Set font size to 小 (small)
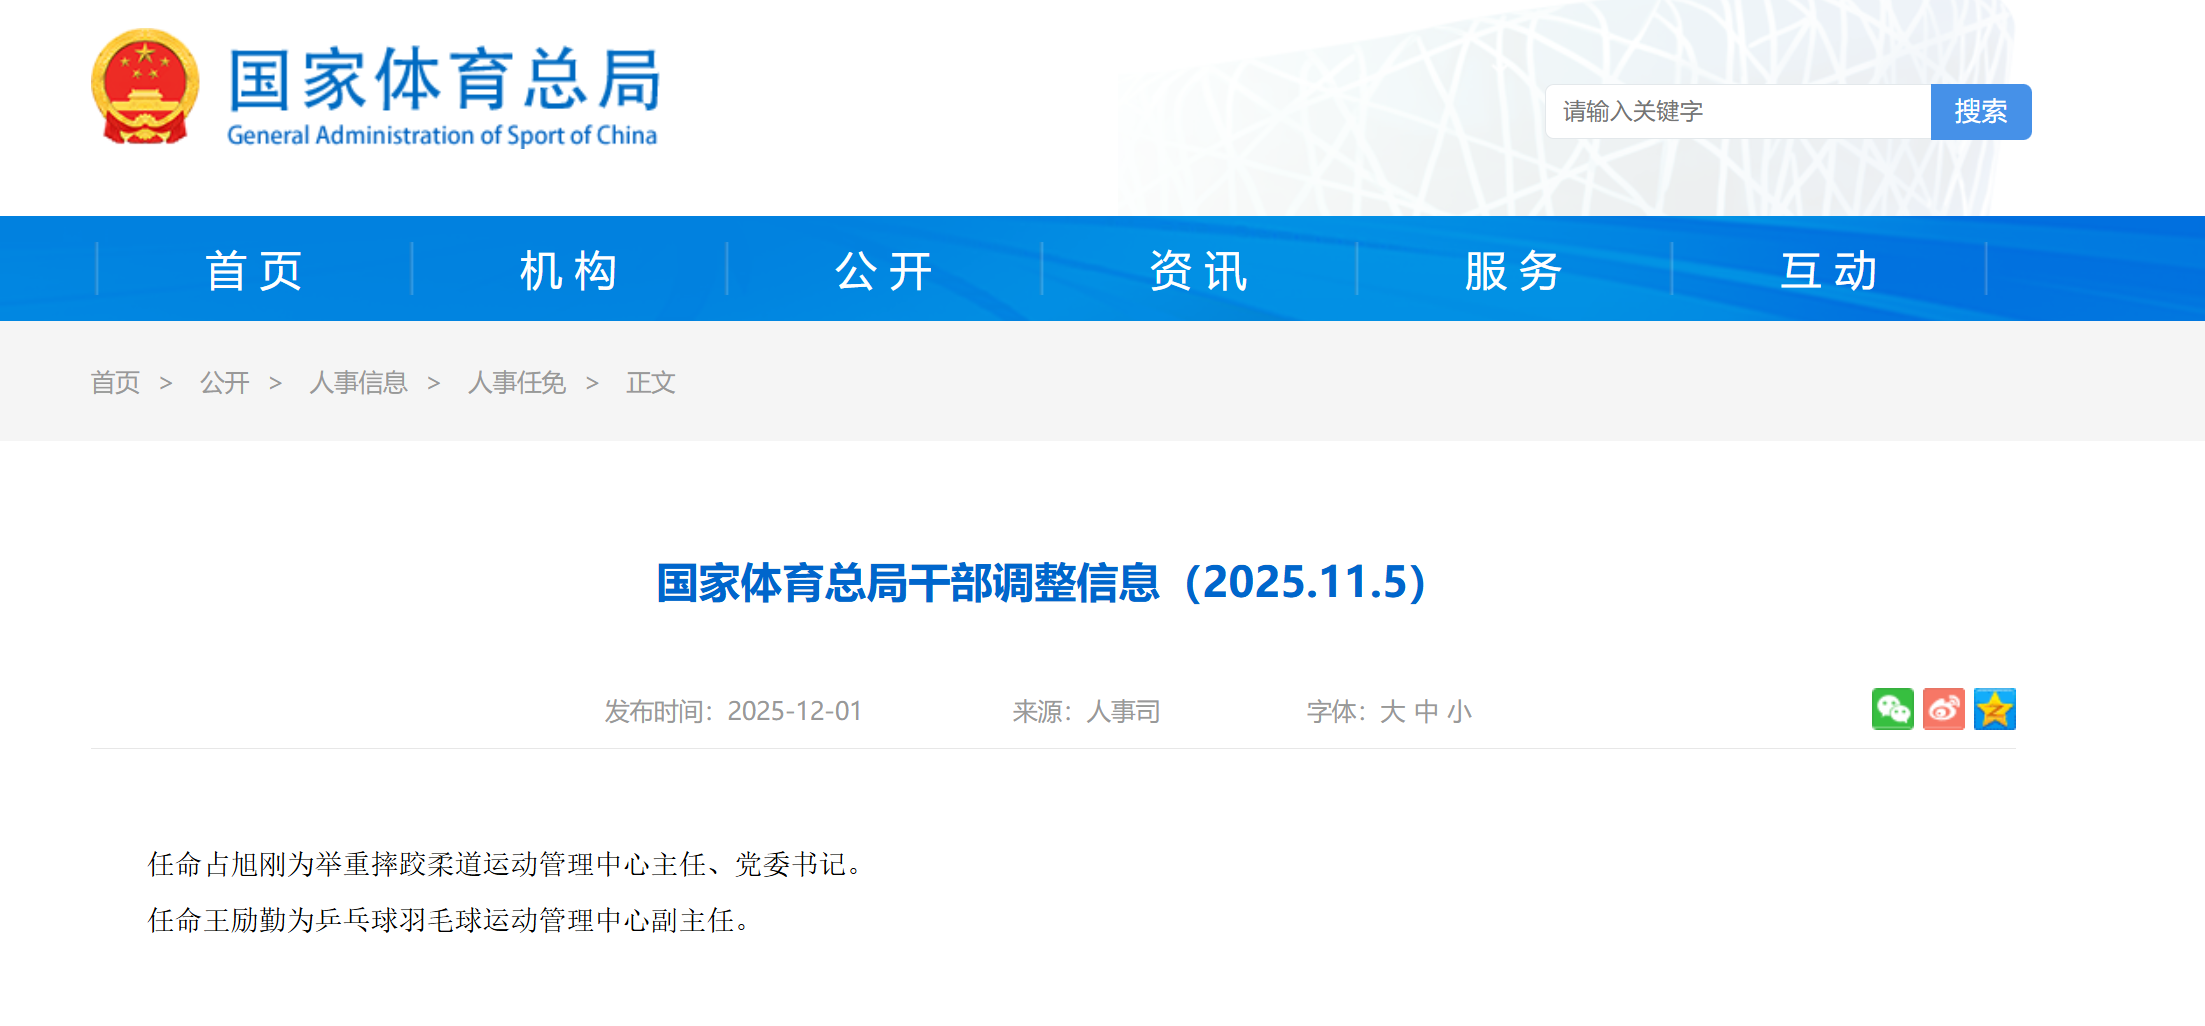 pyautogui.click(x=1460, y=712)
